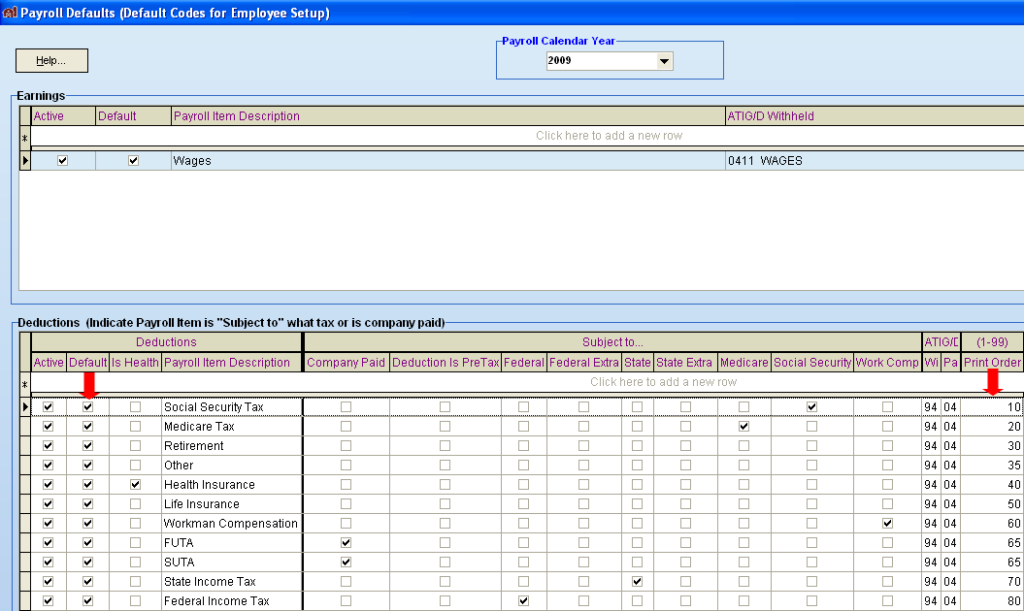The width and height of the screenshot is (1024, 611).
Task: Uncheck Active for the Retirement deduction
Action: (x=47, y=445)
